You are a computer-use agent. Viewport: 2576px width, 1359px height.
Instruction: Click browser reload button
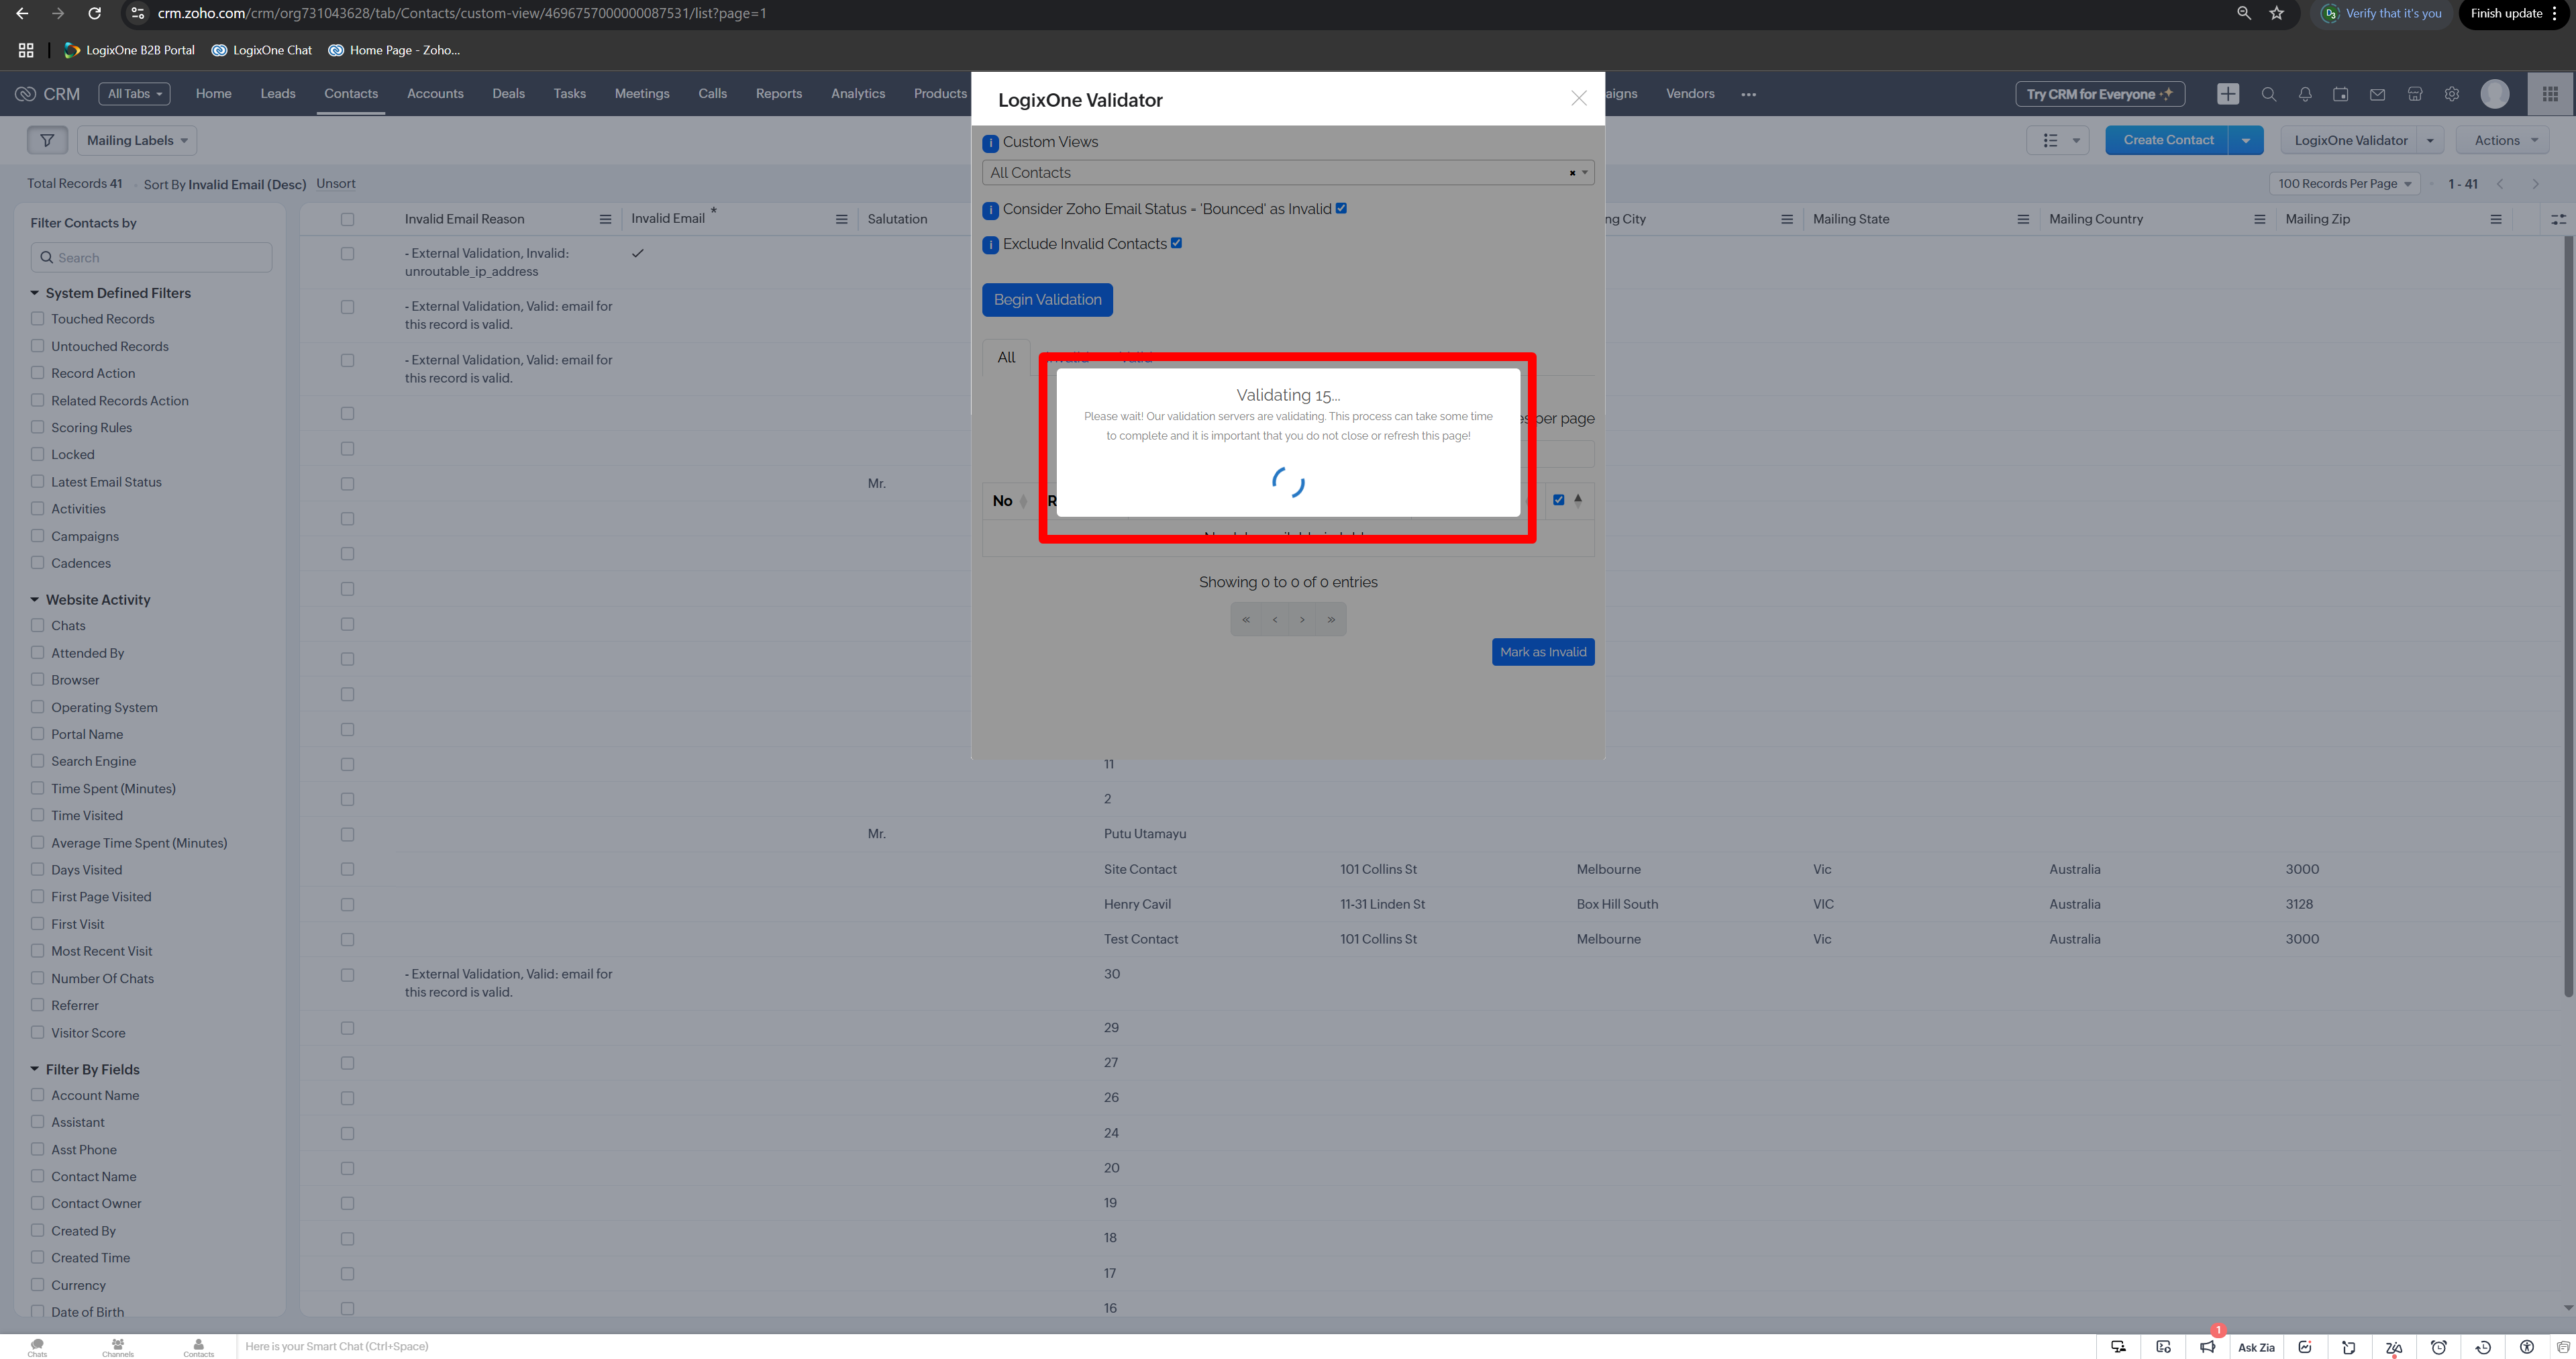[94, 14]
